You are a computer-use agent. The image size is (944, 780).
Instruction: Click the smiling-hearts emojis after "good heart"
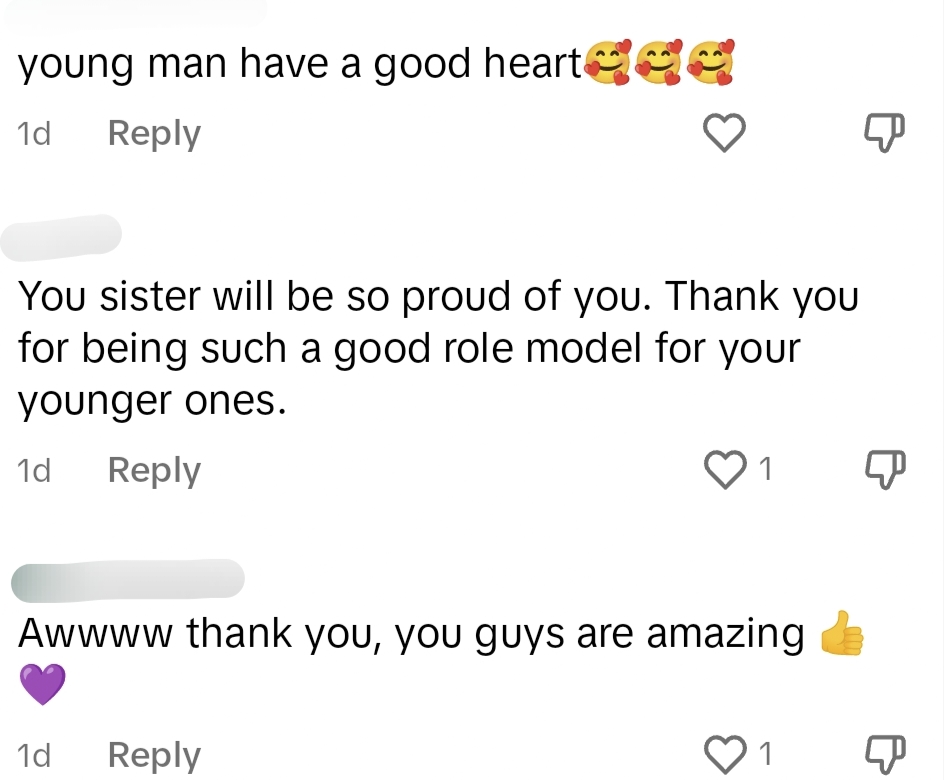pos(660,62)
